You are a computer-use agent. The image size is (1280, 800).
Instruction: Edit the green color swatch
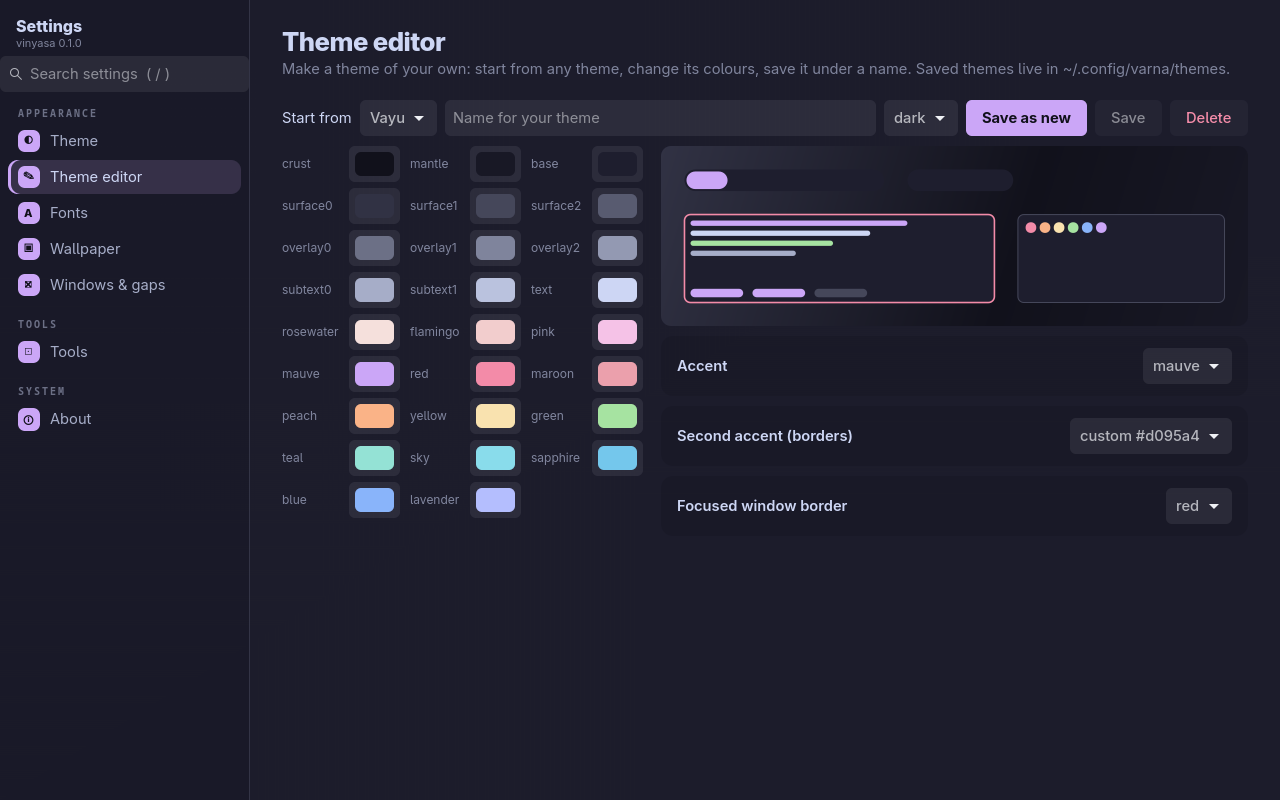(x=617, y=416)
